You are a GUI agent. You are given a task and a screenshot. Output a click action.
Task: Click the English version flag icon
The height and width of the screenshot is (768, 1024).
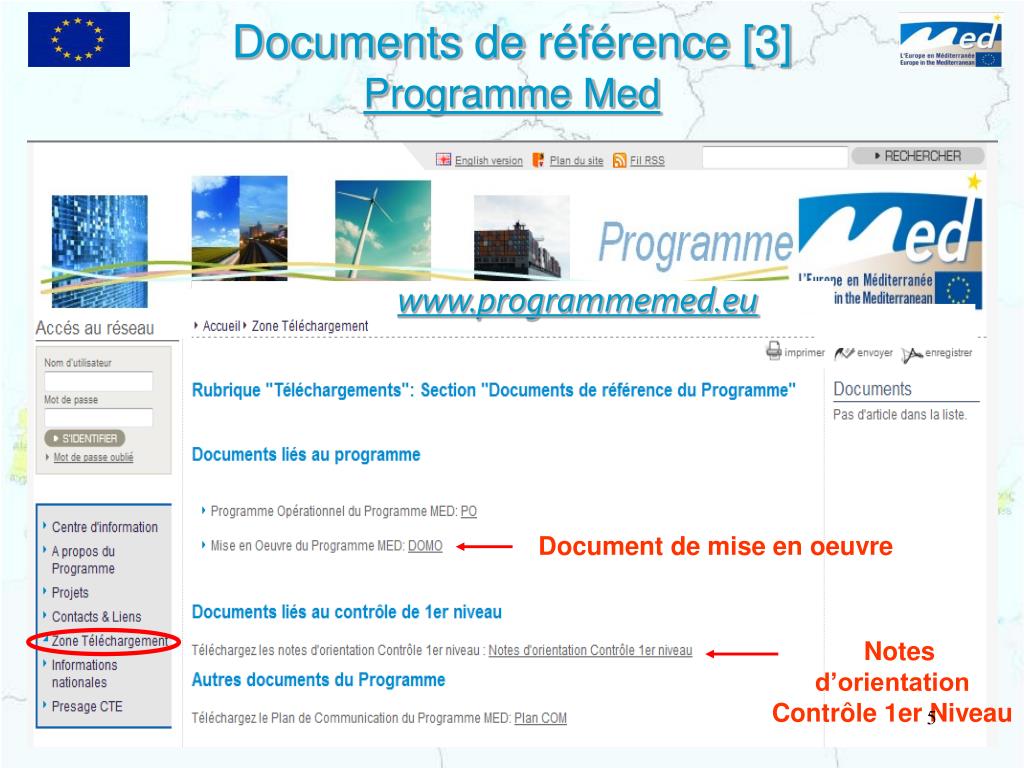pyautogui.click(x=443, y=160)
